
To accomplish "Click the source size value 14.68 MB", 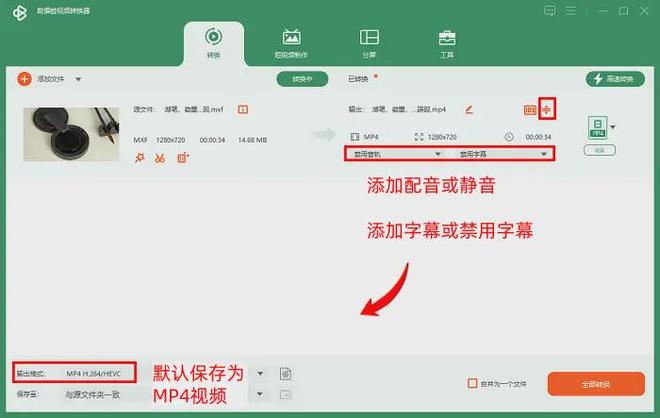I will click(x=252, y=140).
